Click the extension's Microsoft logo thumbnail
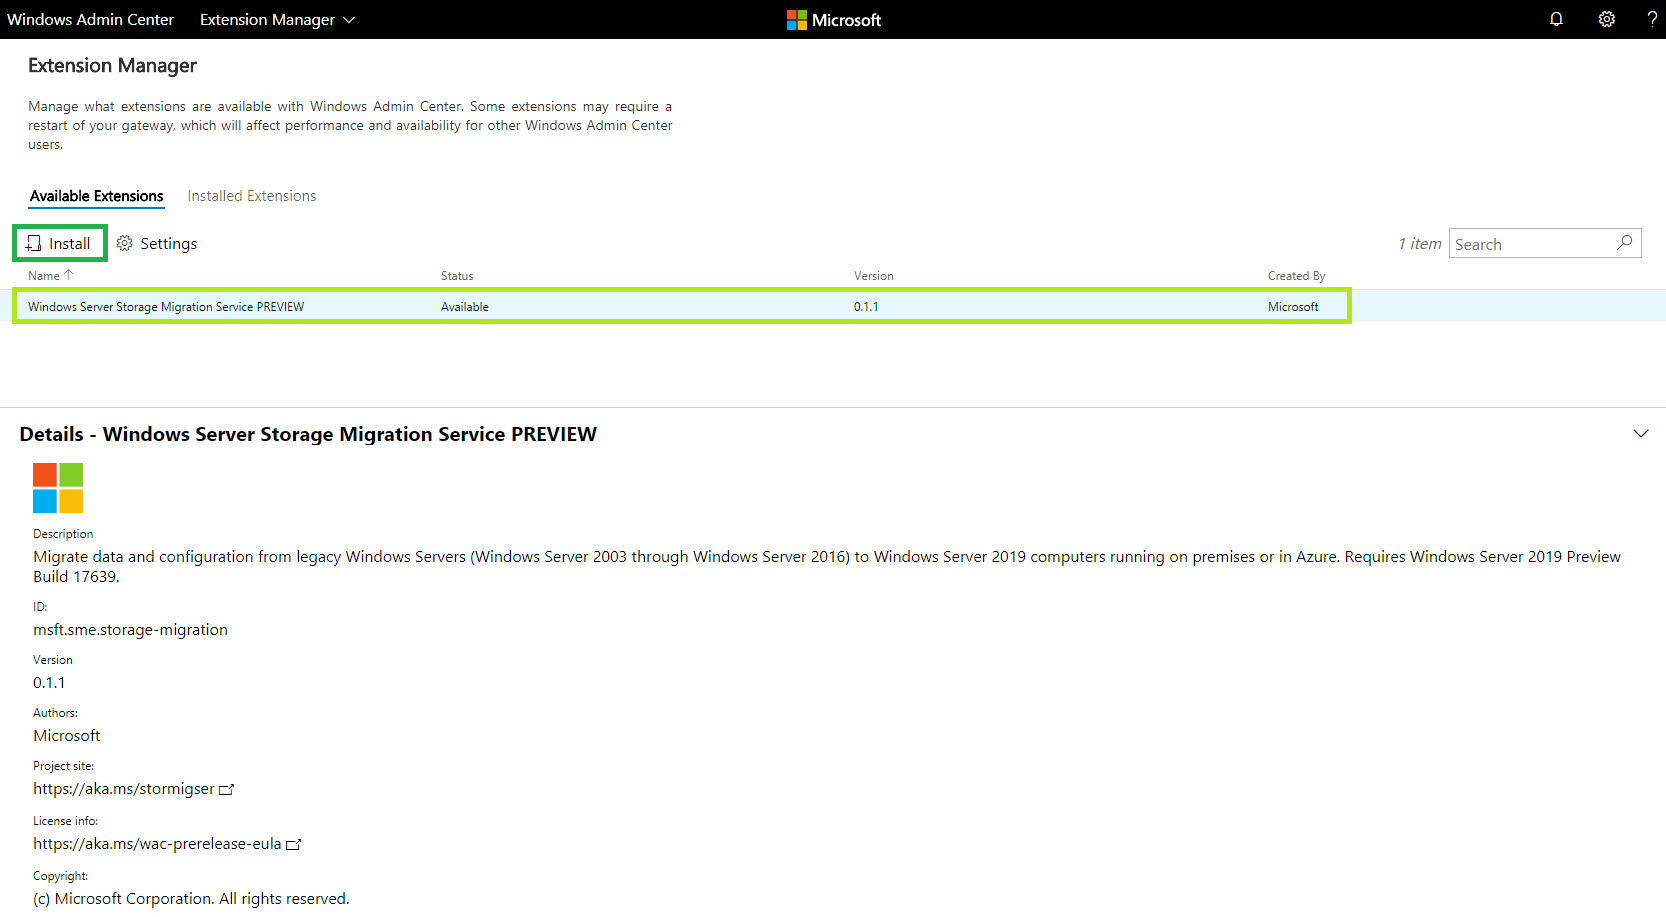This screenshot has width=1666, height=917. tap(58, 488)
